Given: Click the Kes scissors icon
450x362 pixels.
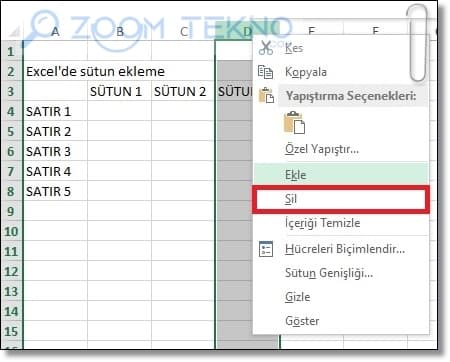Looking at the screenshot, I should click(x=266, y=48).
